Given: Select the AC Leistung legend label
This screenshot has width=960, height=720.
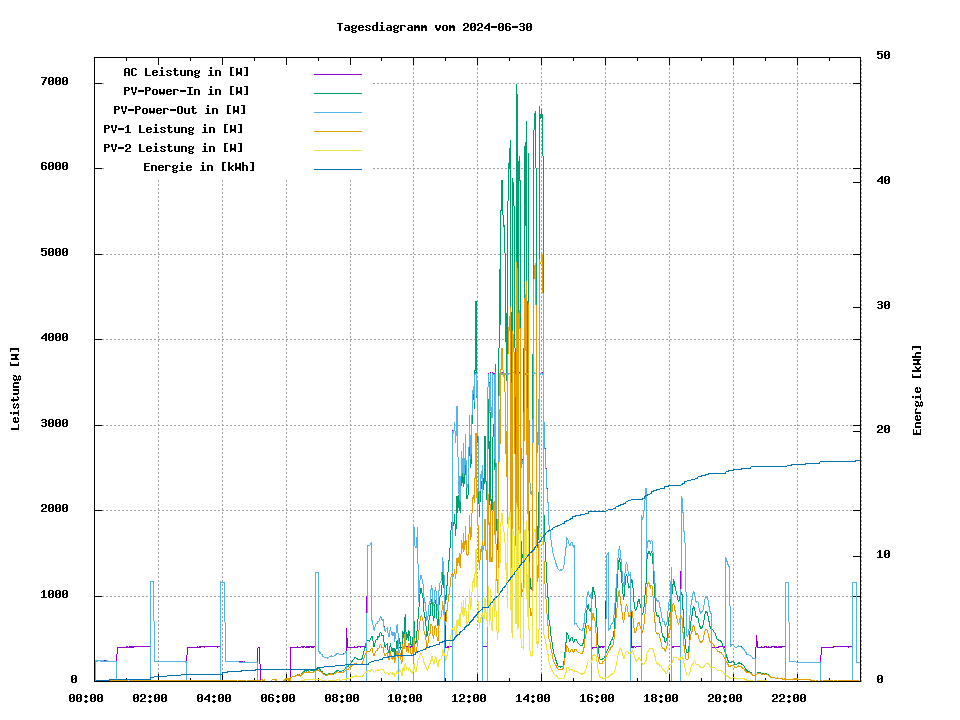Looking at the screenshot, I should 186,72.
